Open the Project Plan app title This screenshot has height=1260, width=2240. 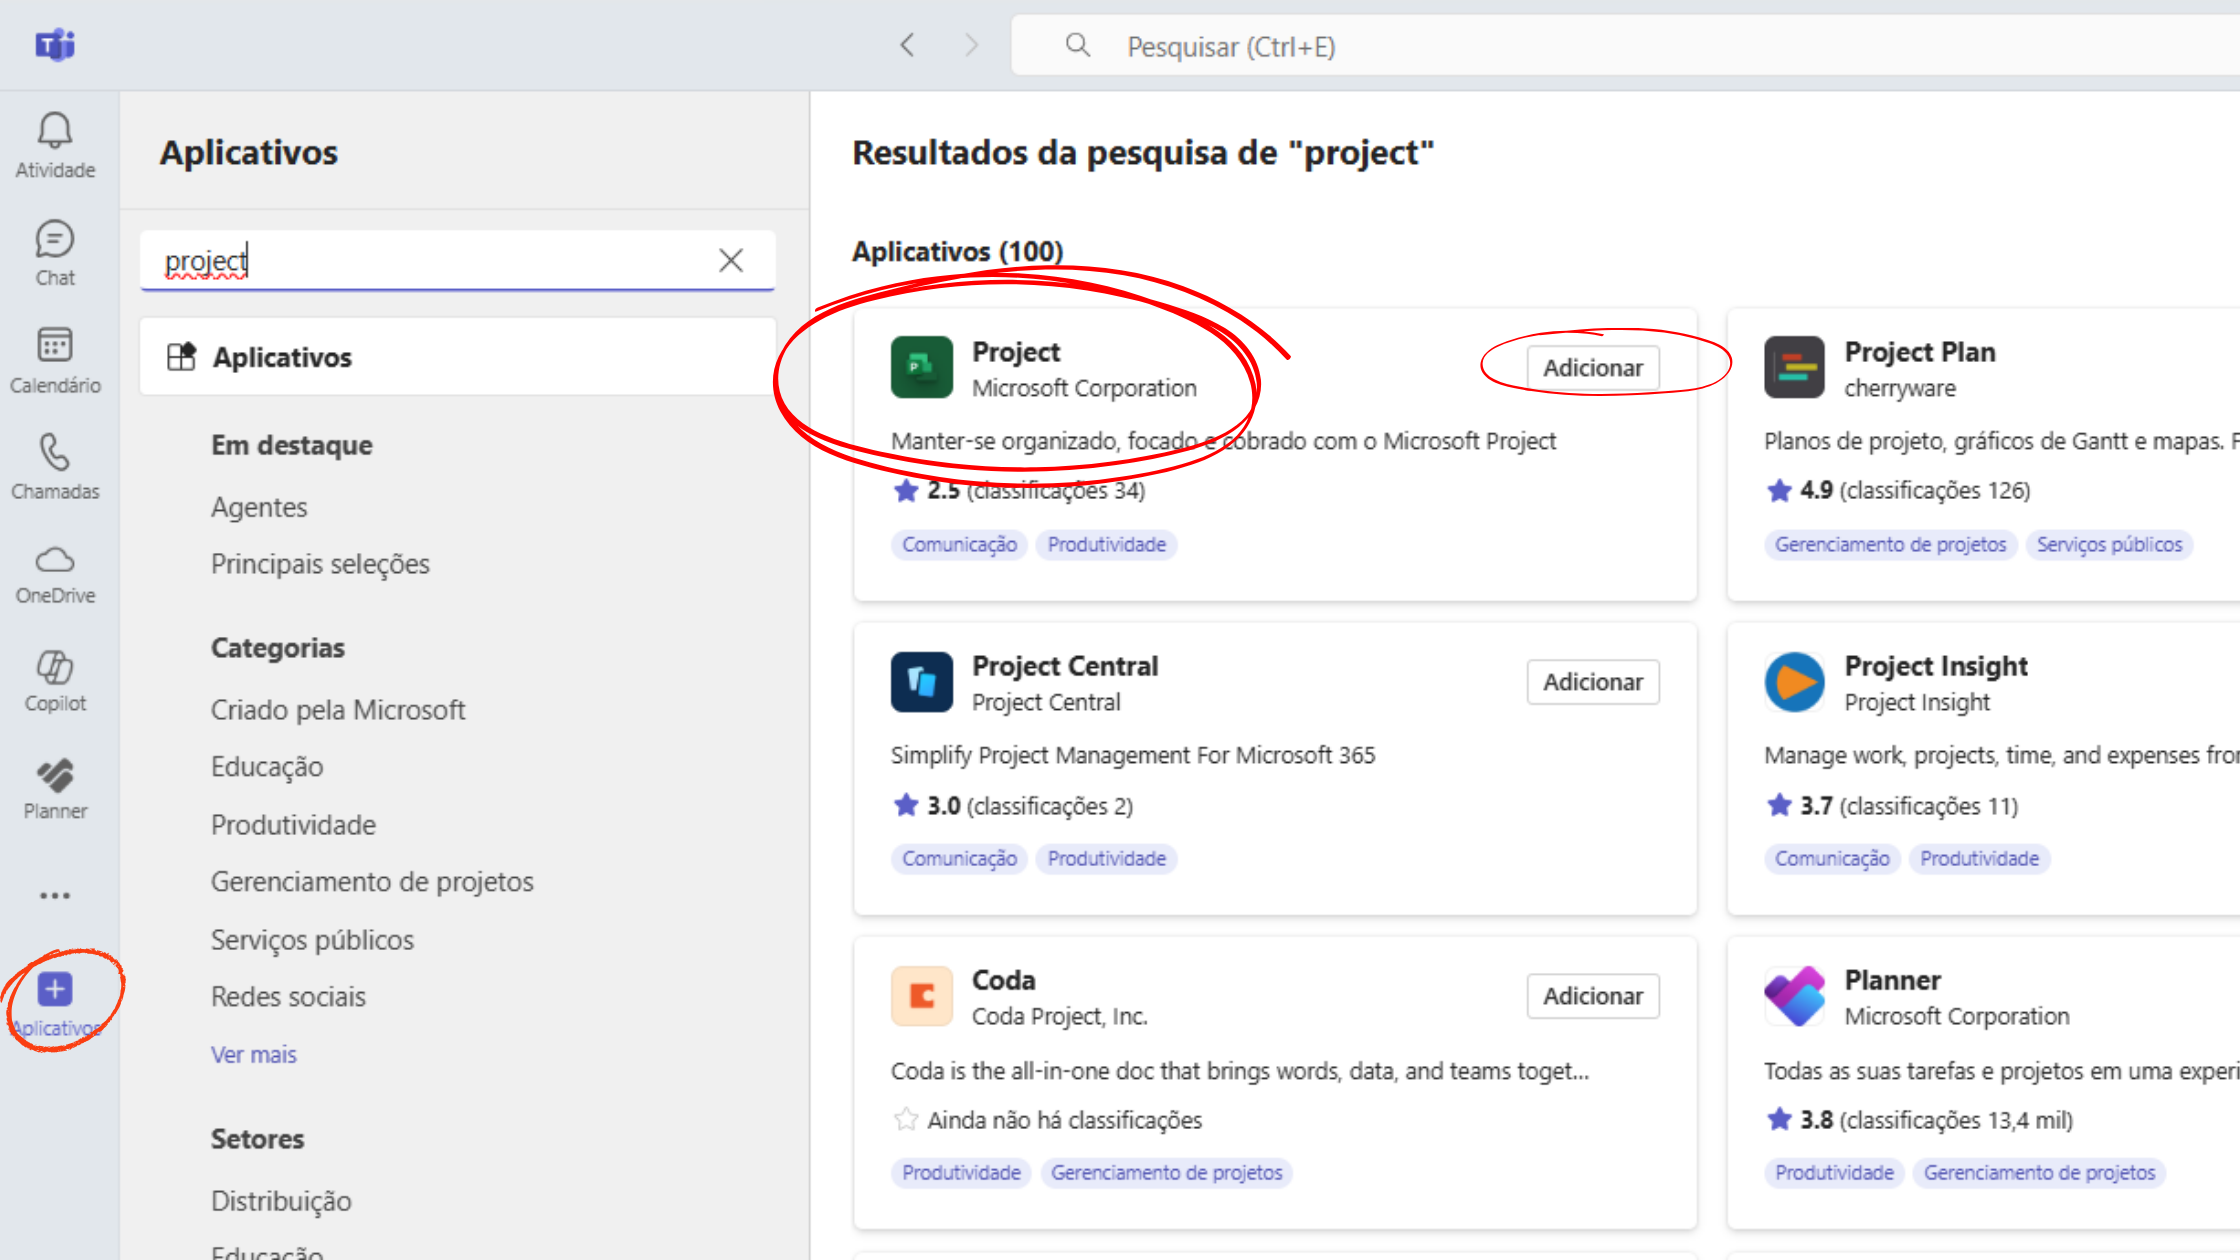1920,352
